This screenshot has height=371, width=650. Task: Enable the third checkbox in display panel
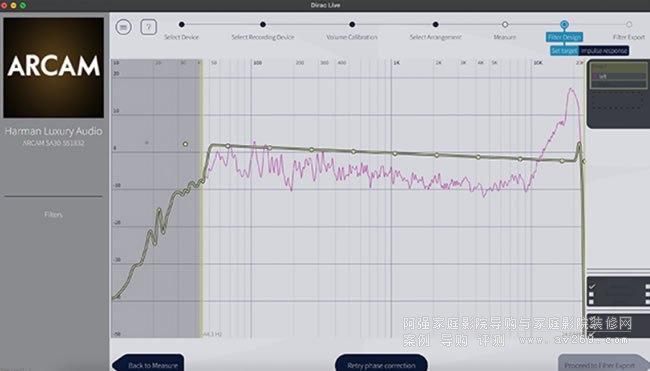tap(592, 301)
